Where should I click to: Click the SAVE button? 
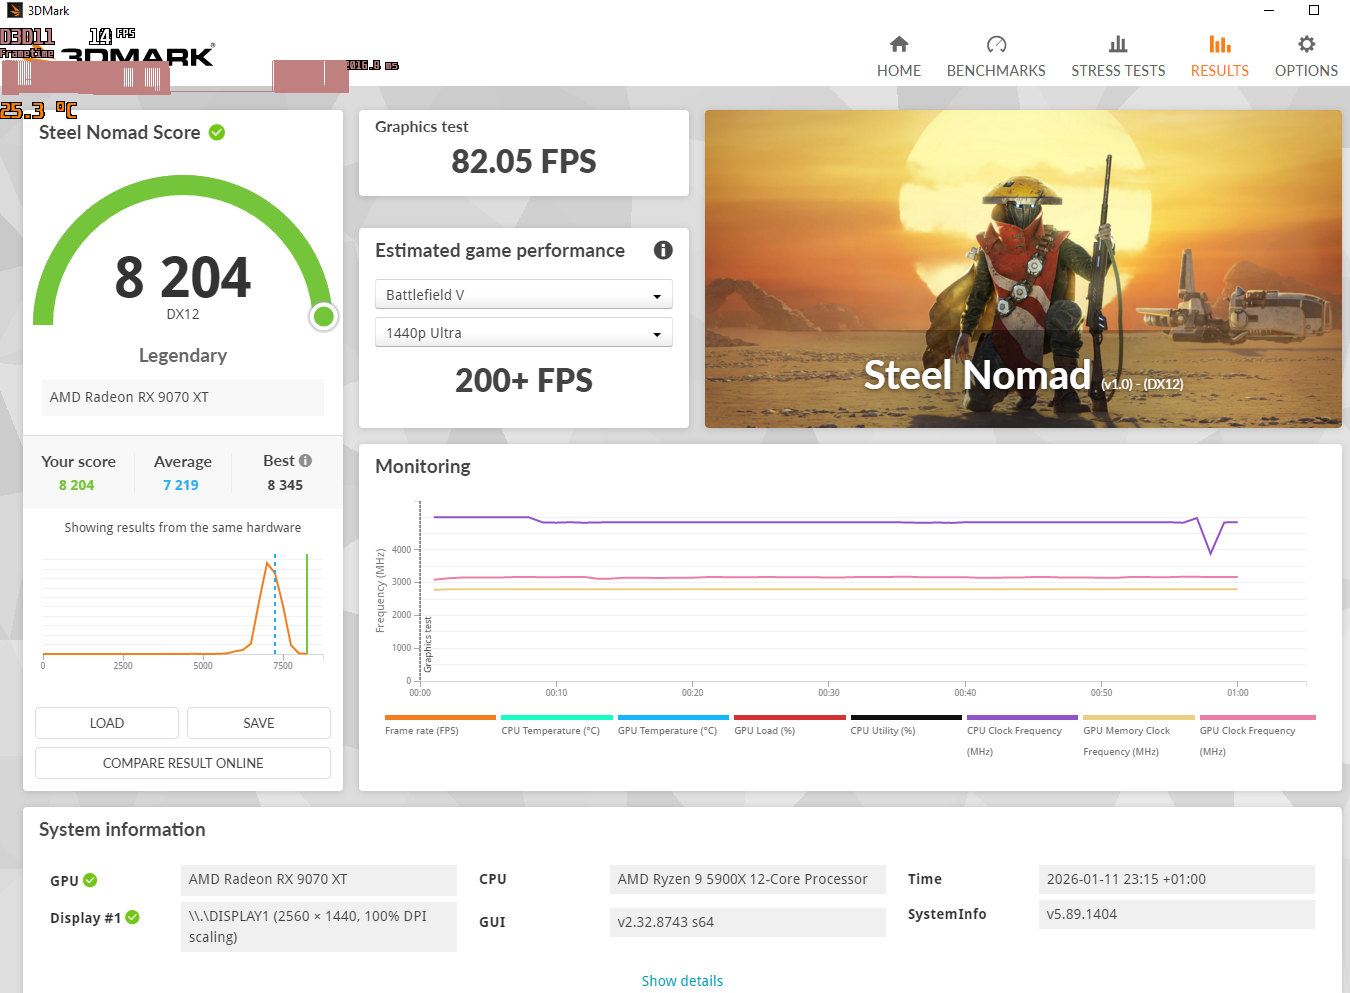259,723
